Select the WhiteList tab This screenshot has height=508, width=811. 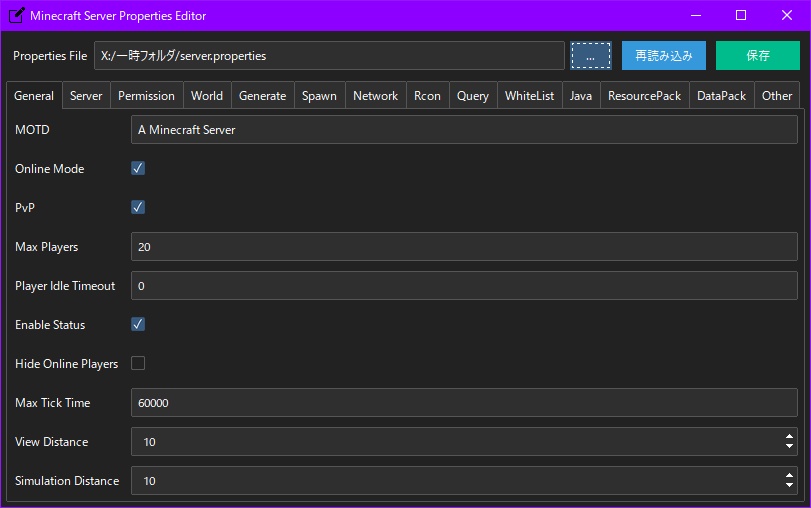tap(530, 96)
